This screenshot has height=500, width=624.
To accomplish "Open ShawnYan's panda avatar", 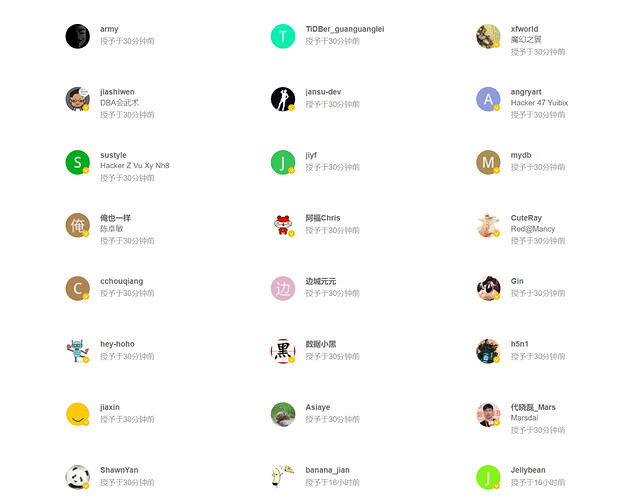I will 78,477.
